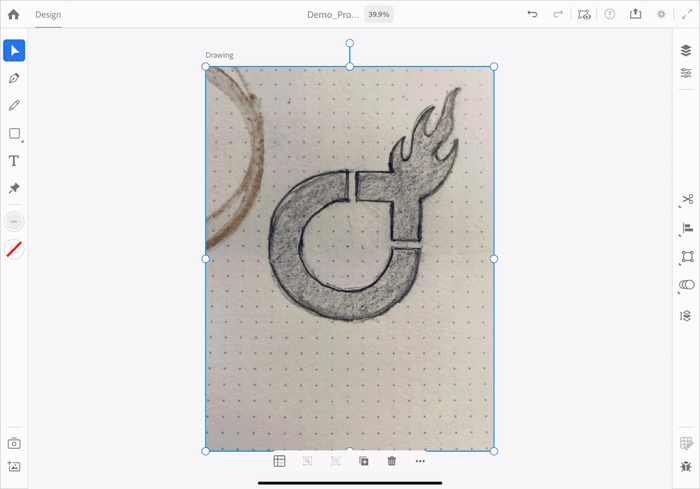Open the Share export icon
The height and width of the screenshot is (489, 700).
(635, 14)
